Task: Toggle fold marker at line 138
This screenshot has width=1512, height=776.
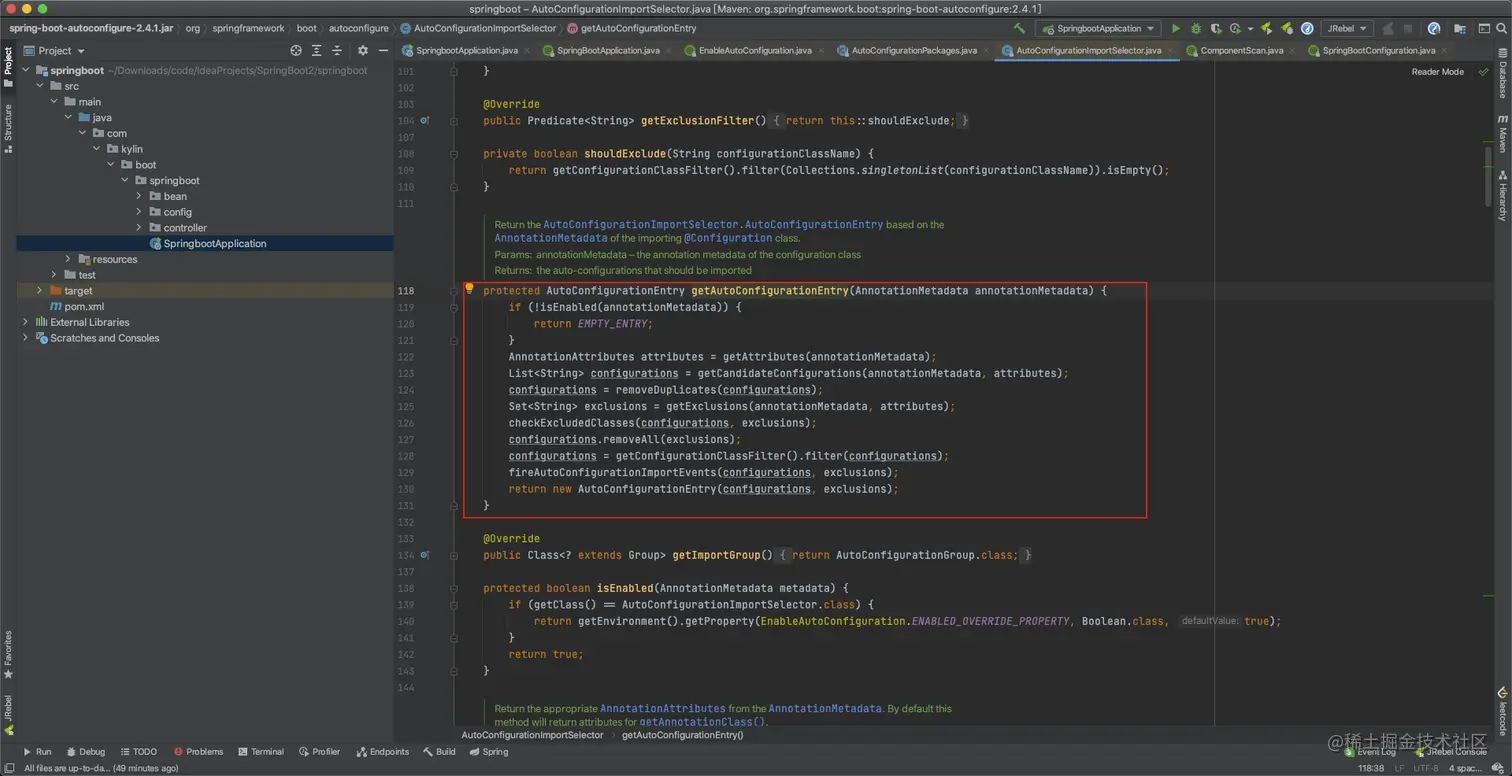Action: coord(453,589)
